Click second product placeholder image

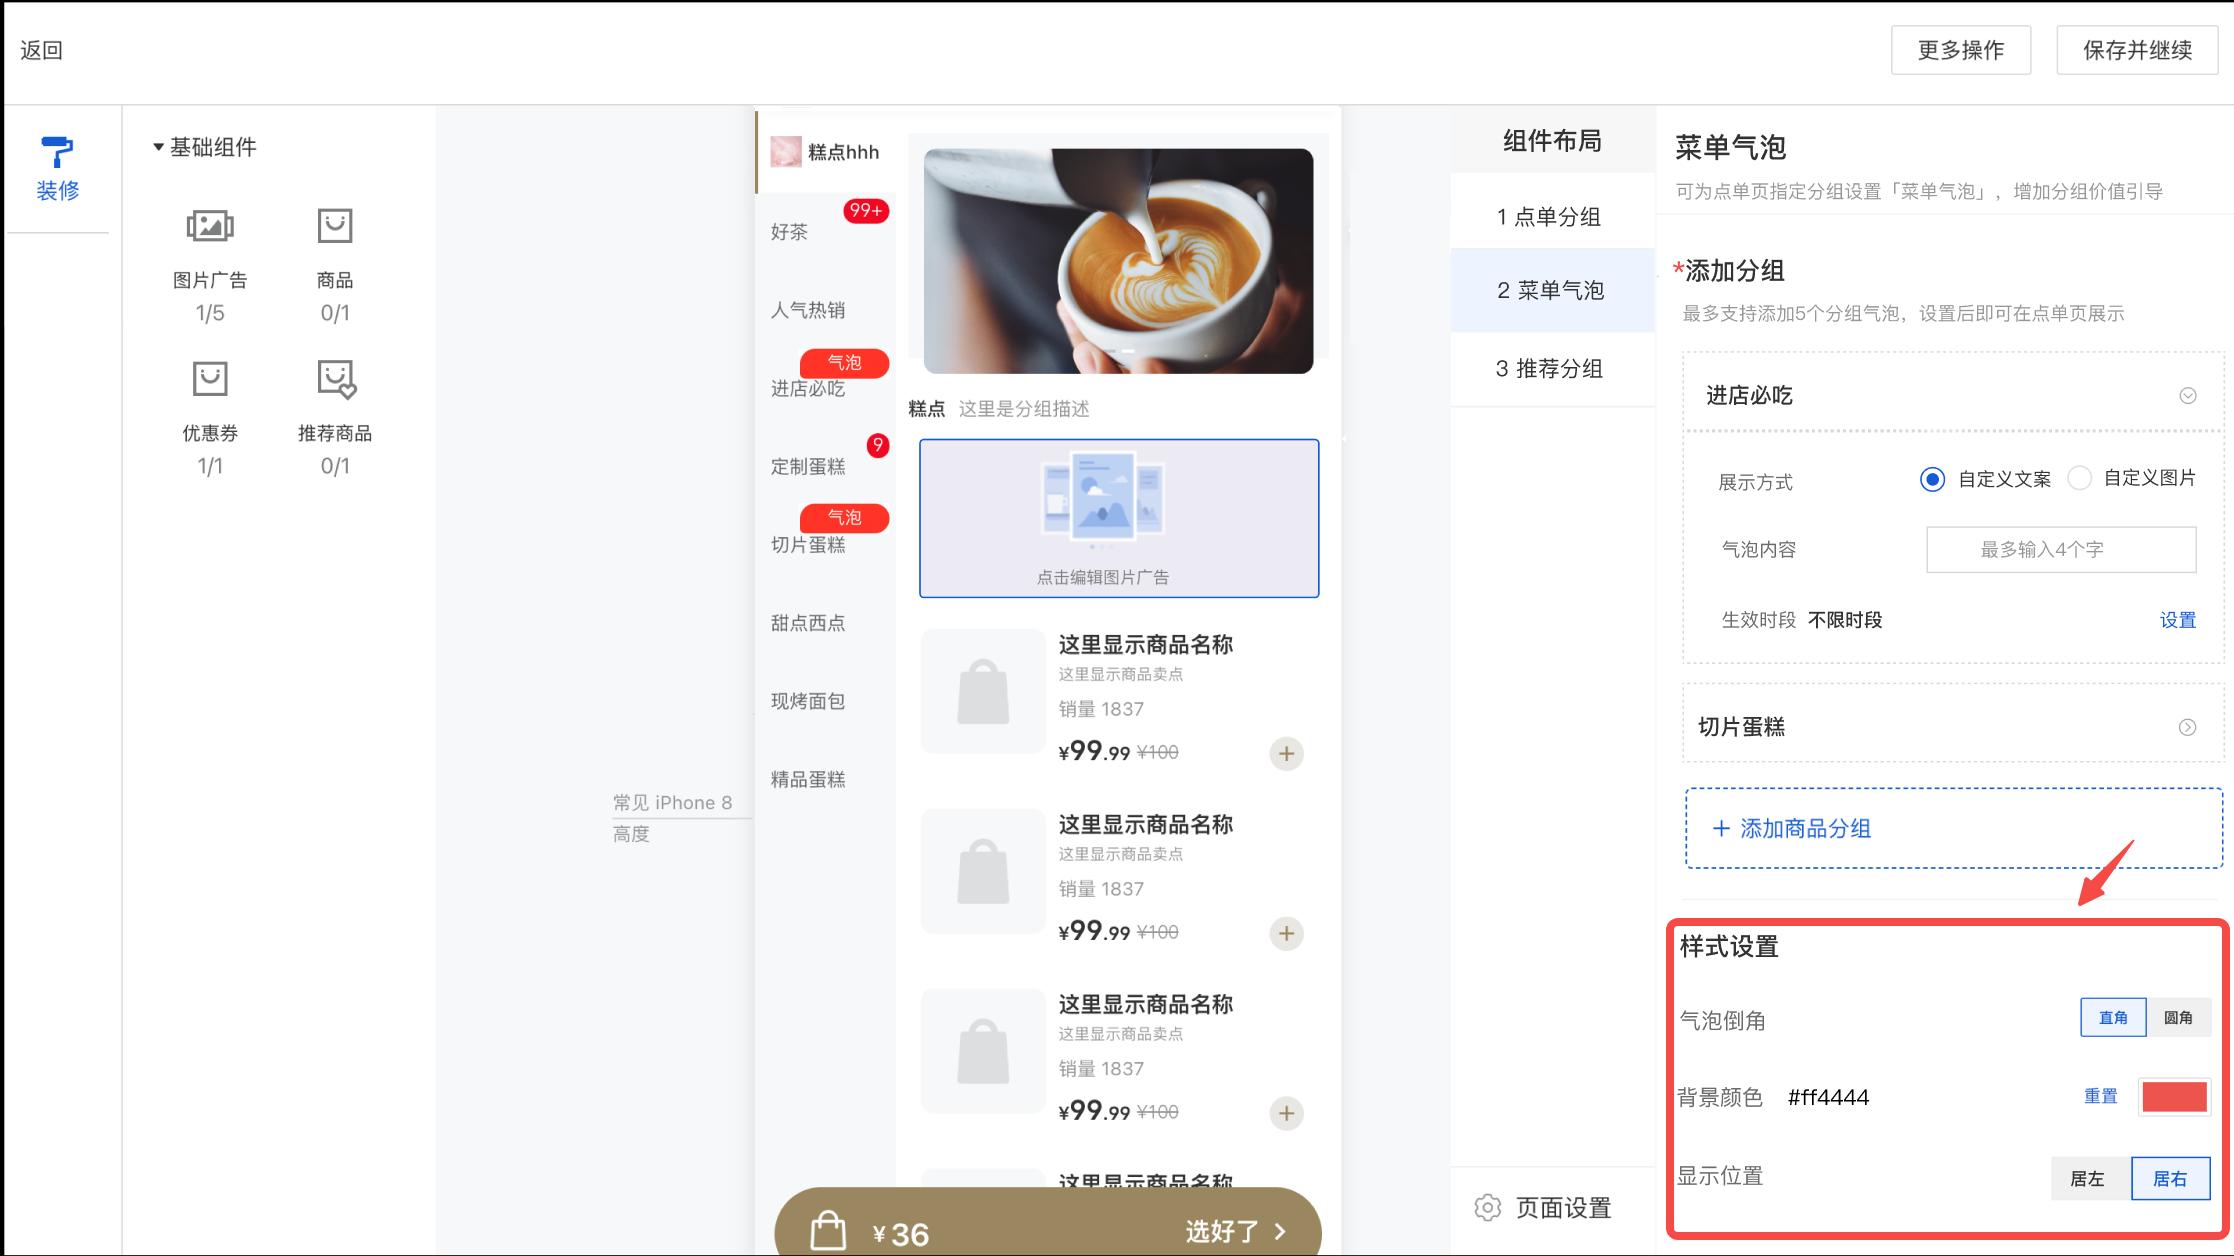point(983,871)
